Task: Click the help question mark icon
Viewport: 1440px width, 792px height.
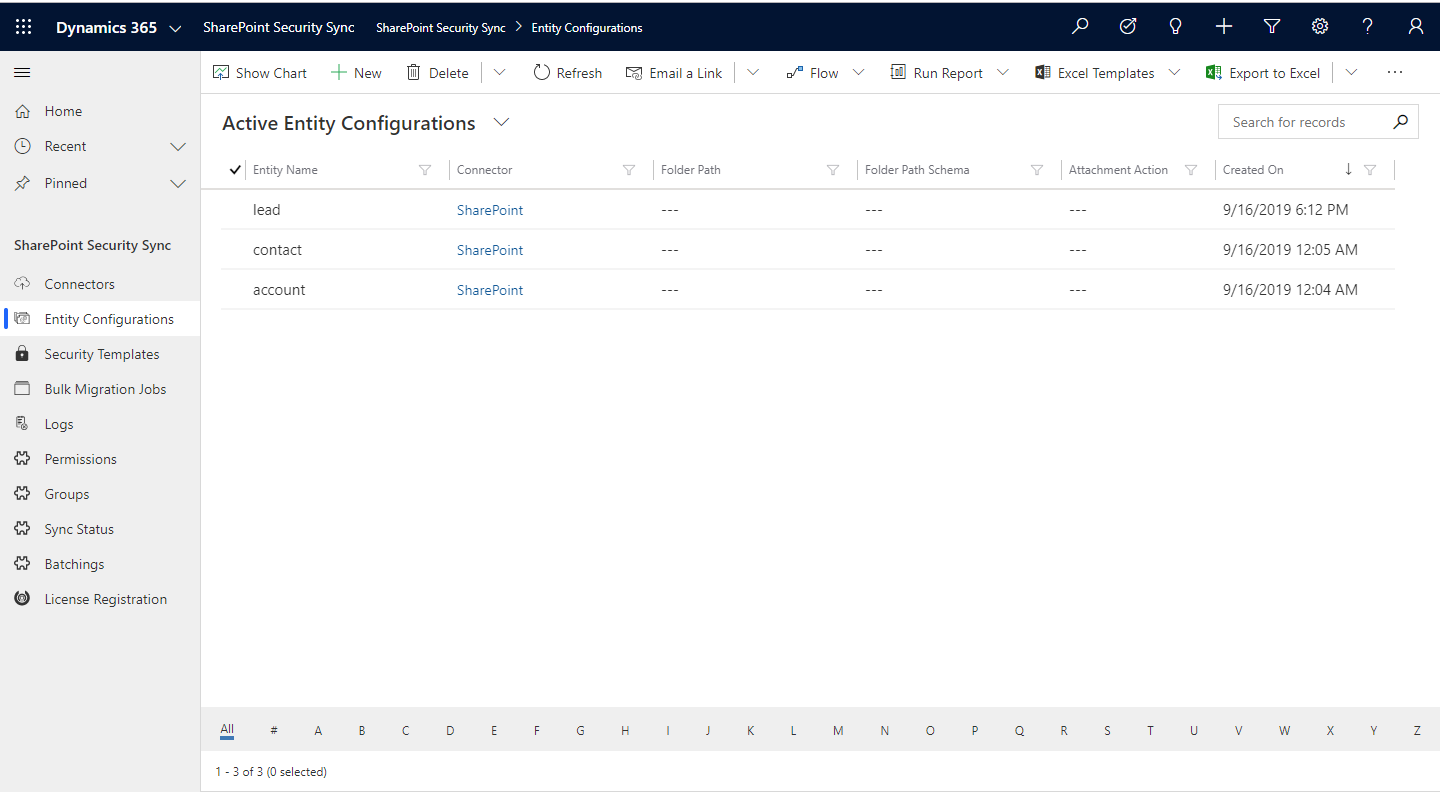Action: pos(1368,27)
